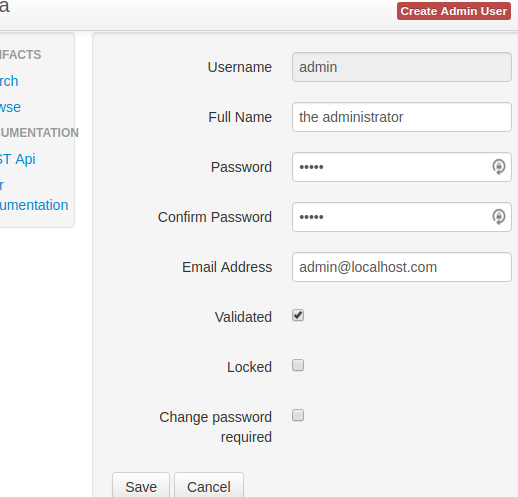Image resolution: width=518 pixels, height=497 pixels.
Task: Open the Browse link in sidebar
Action: 10,107
